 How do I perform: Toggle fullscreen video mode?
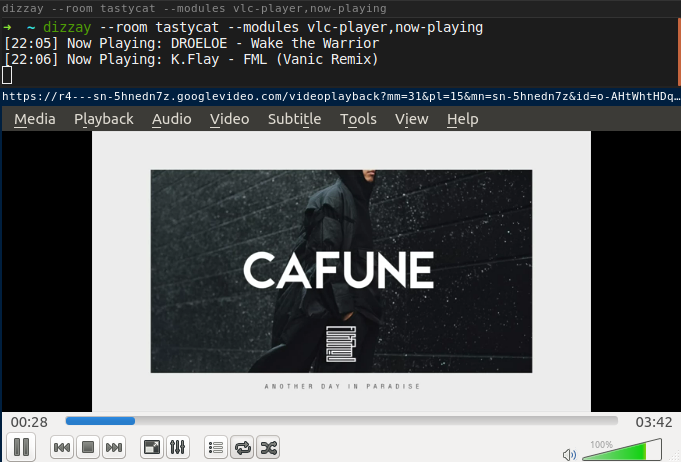152,447
